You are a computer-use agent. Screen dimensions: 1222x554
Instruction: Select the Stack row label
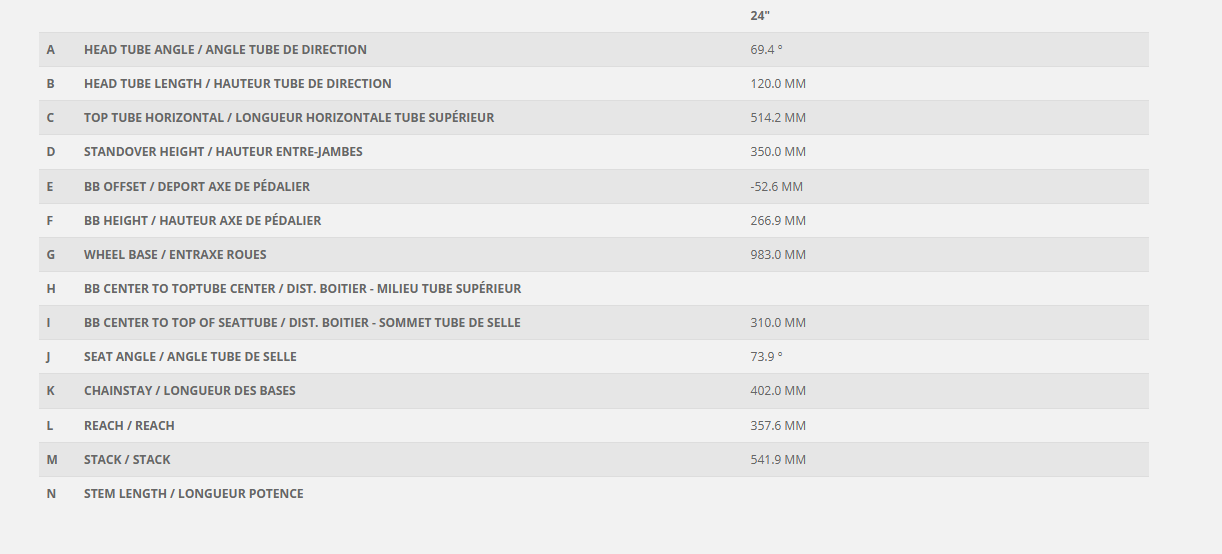[127, 460]
